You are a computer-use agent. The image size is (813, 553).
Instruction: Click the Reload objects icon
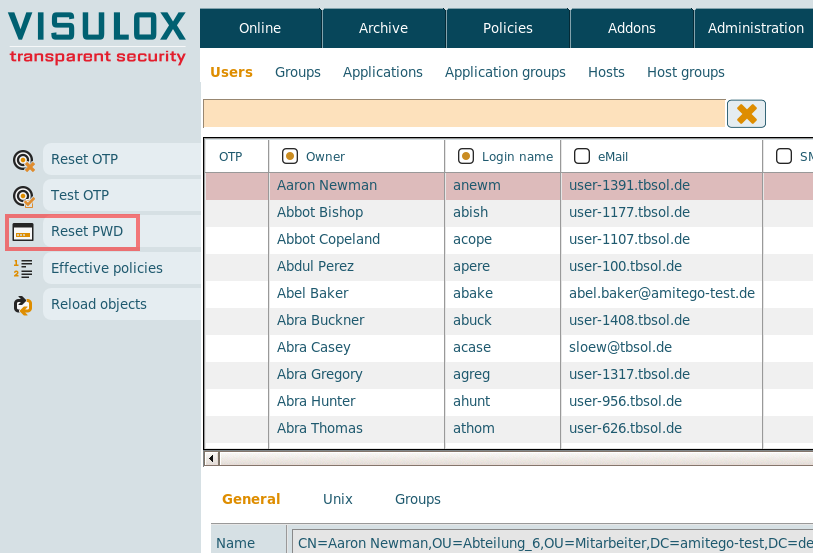[x=23, y=304]
